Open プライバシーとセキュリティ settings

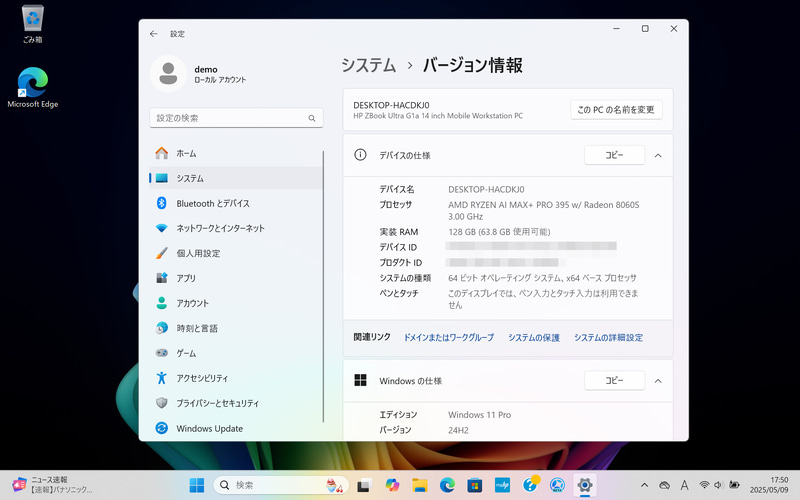point(236,403)
